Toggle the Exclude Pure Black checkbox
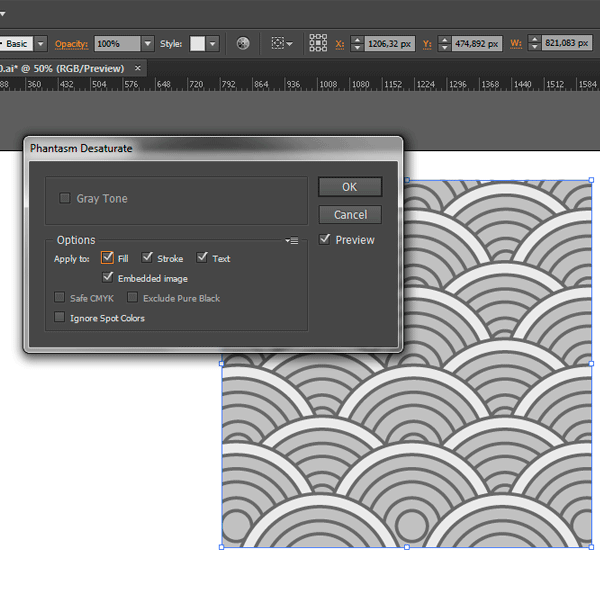 pyautogui.click(x=132, y=297)
